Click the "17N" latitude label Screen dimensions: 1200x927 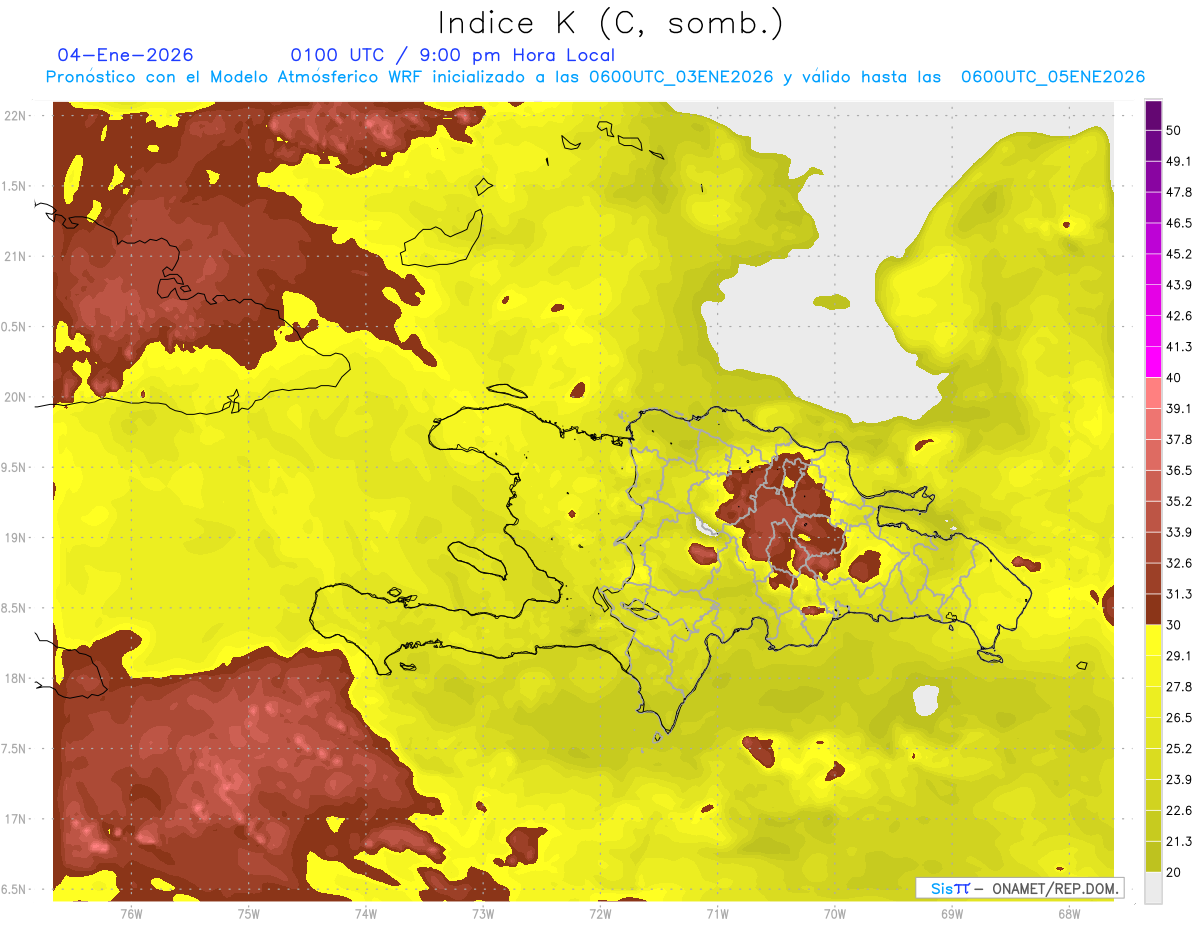[x=16, y=819]
